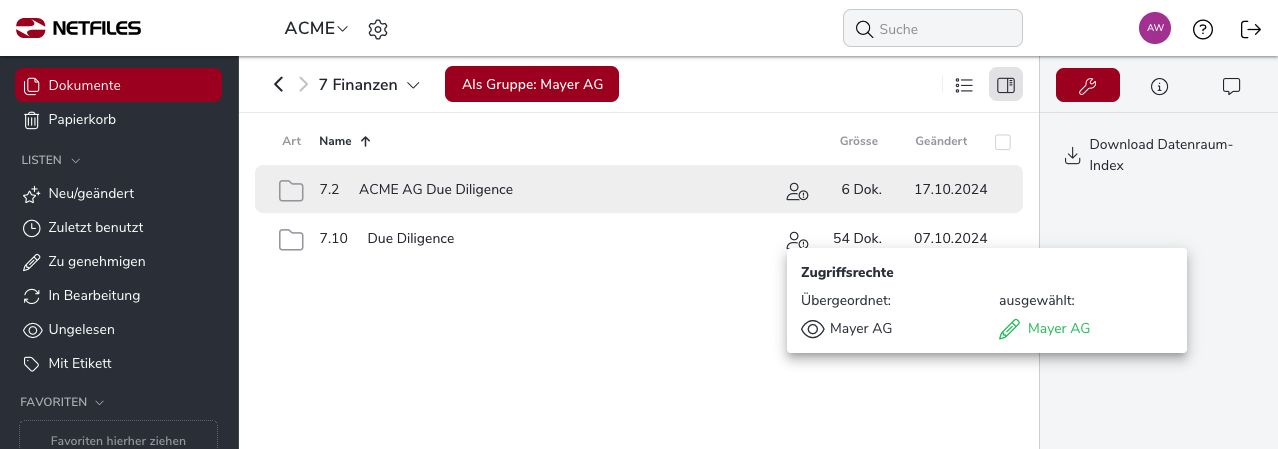This screenshot has width=1278, height=449.
Task: Go back with the left arrow
Action: (279, 85)
